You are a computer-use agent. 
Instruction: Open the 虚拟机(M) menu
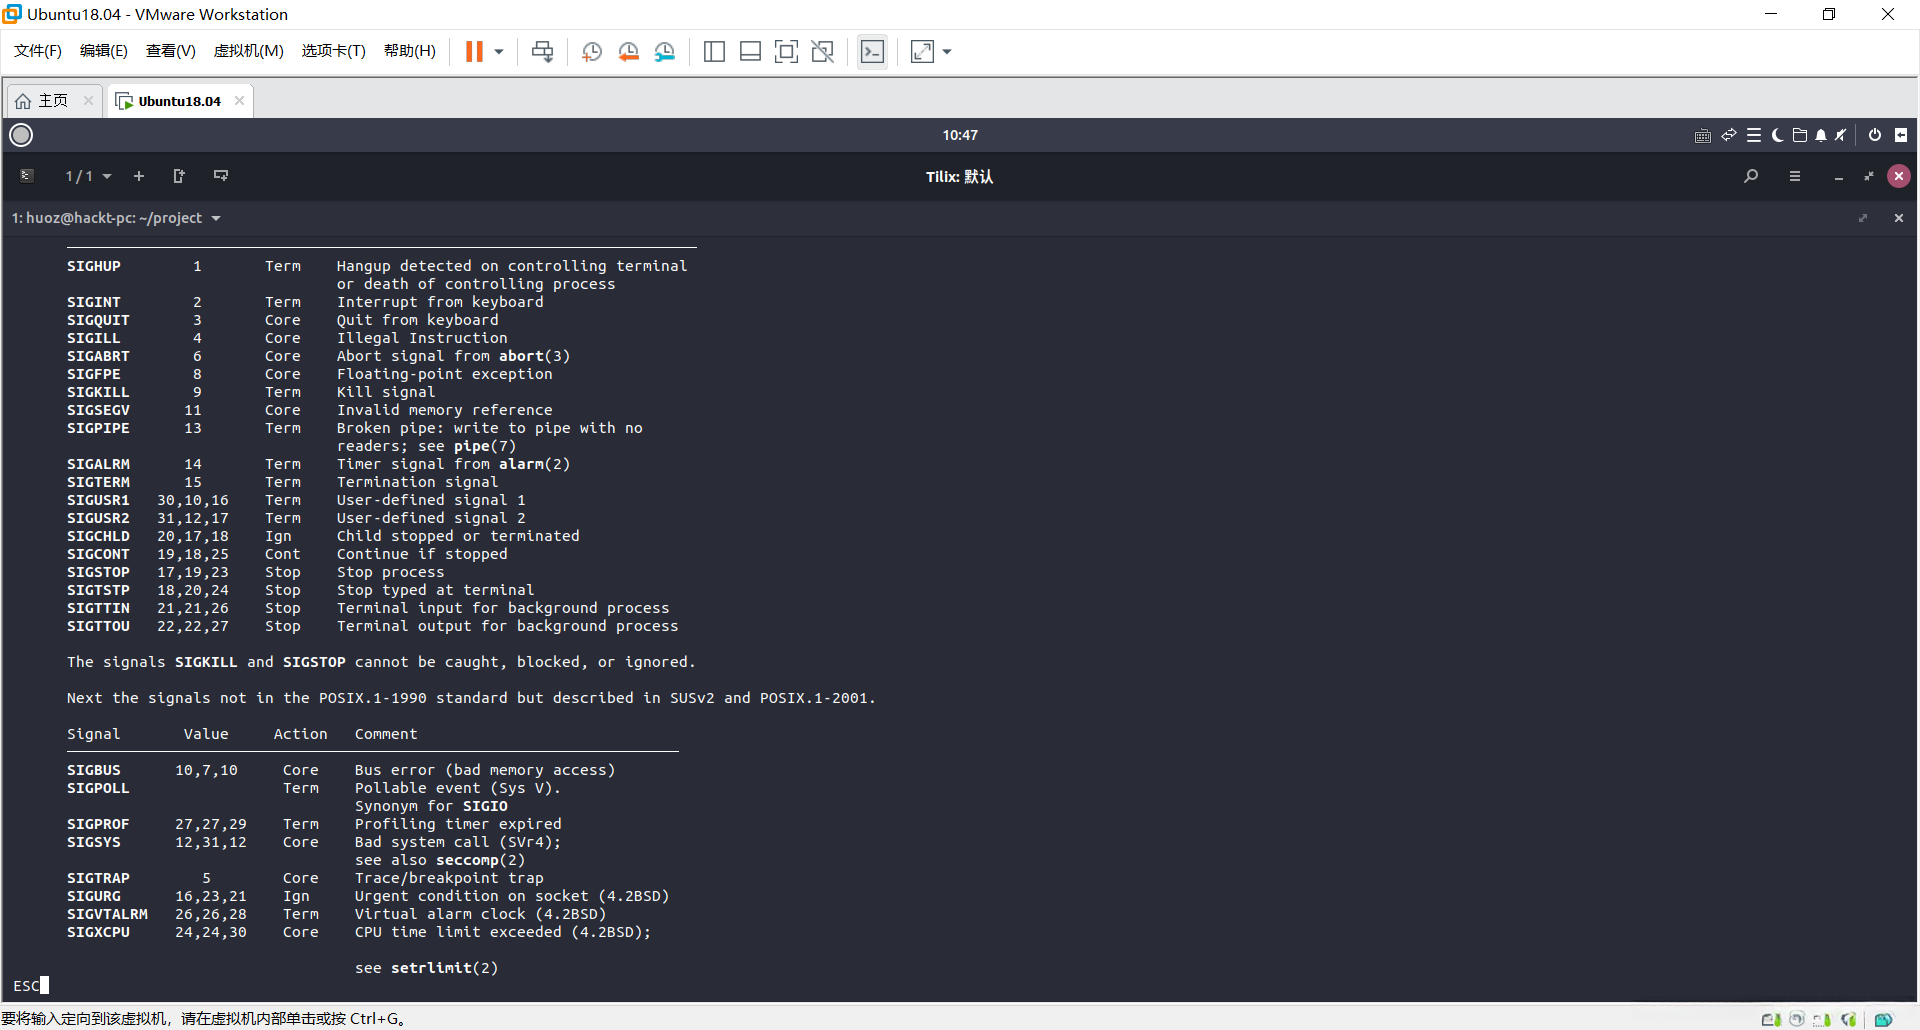(x=248, y=51)
